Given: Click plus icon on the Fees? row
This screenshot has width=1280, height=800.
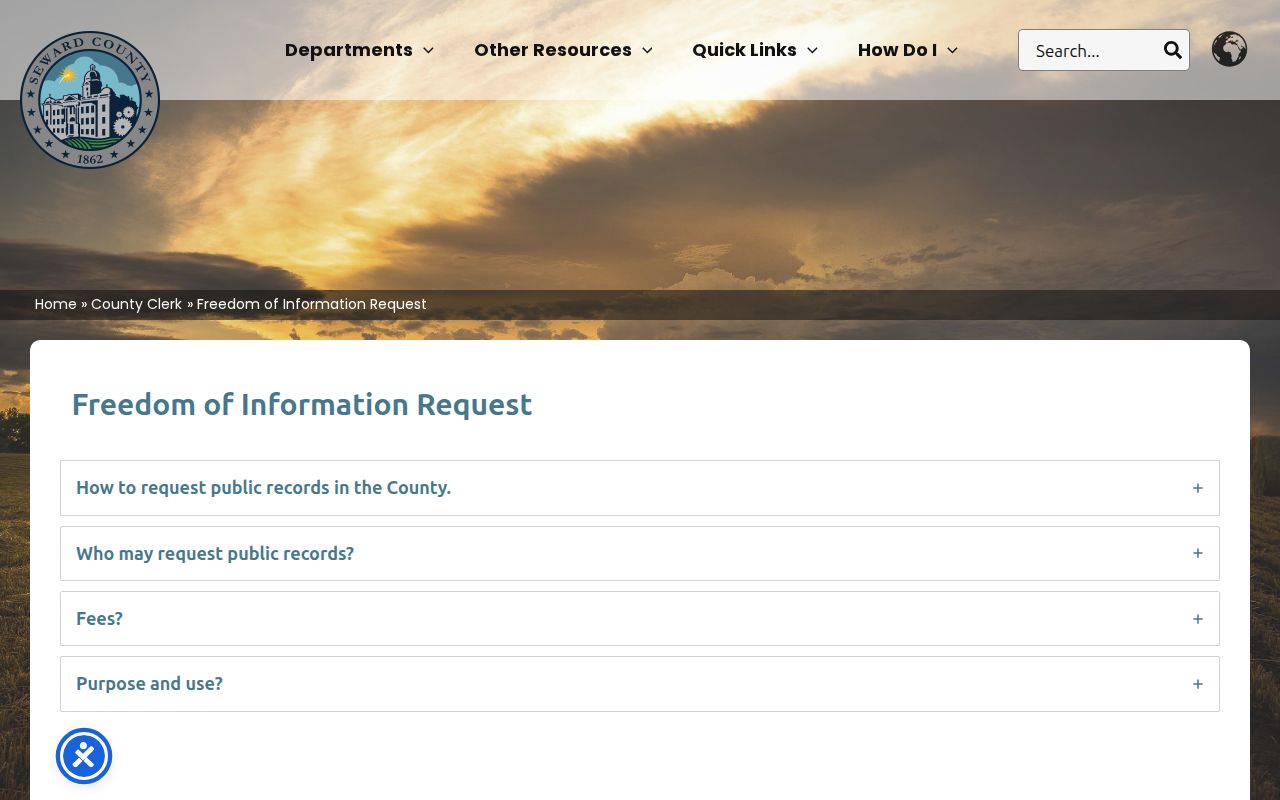Looking at the screenshot, I should (1197, 619).
